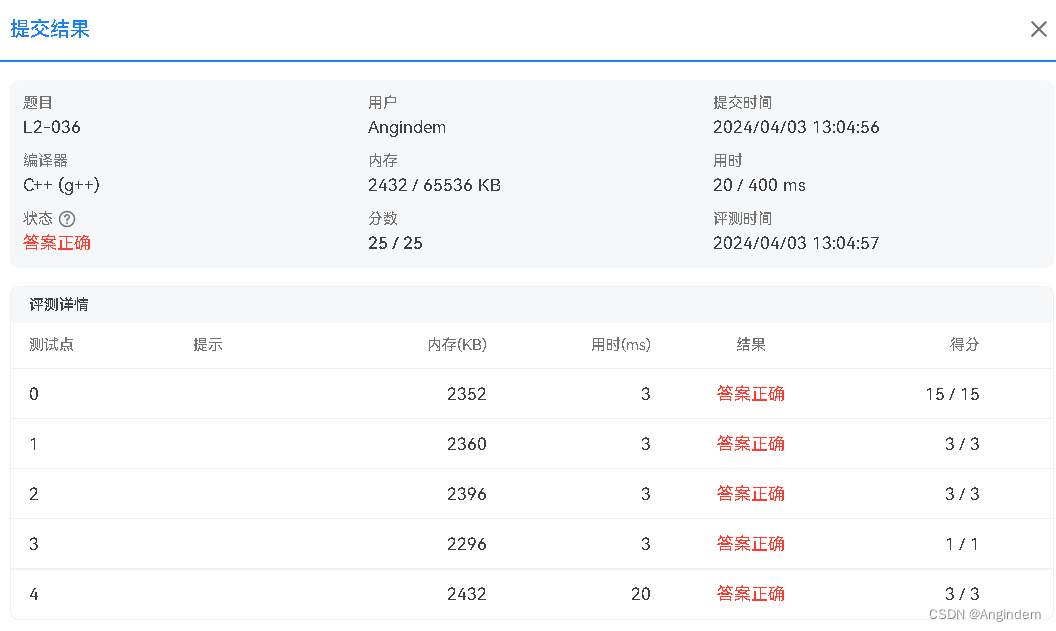This screenshot has width=1056, height=631.
Task: Click the red 答案正确 overall status
Action: coord(57,243)
